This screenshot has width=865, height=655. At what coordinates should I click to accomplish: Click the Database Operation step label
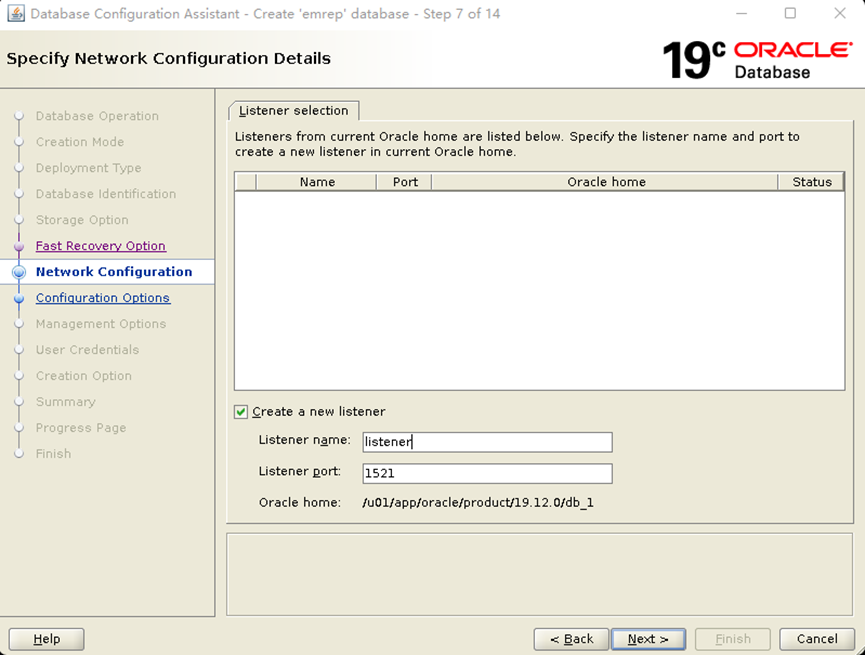pos(97,116)
